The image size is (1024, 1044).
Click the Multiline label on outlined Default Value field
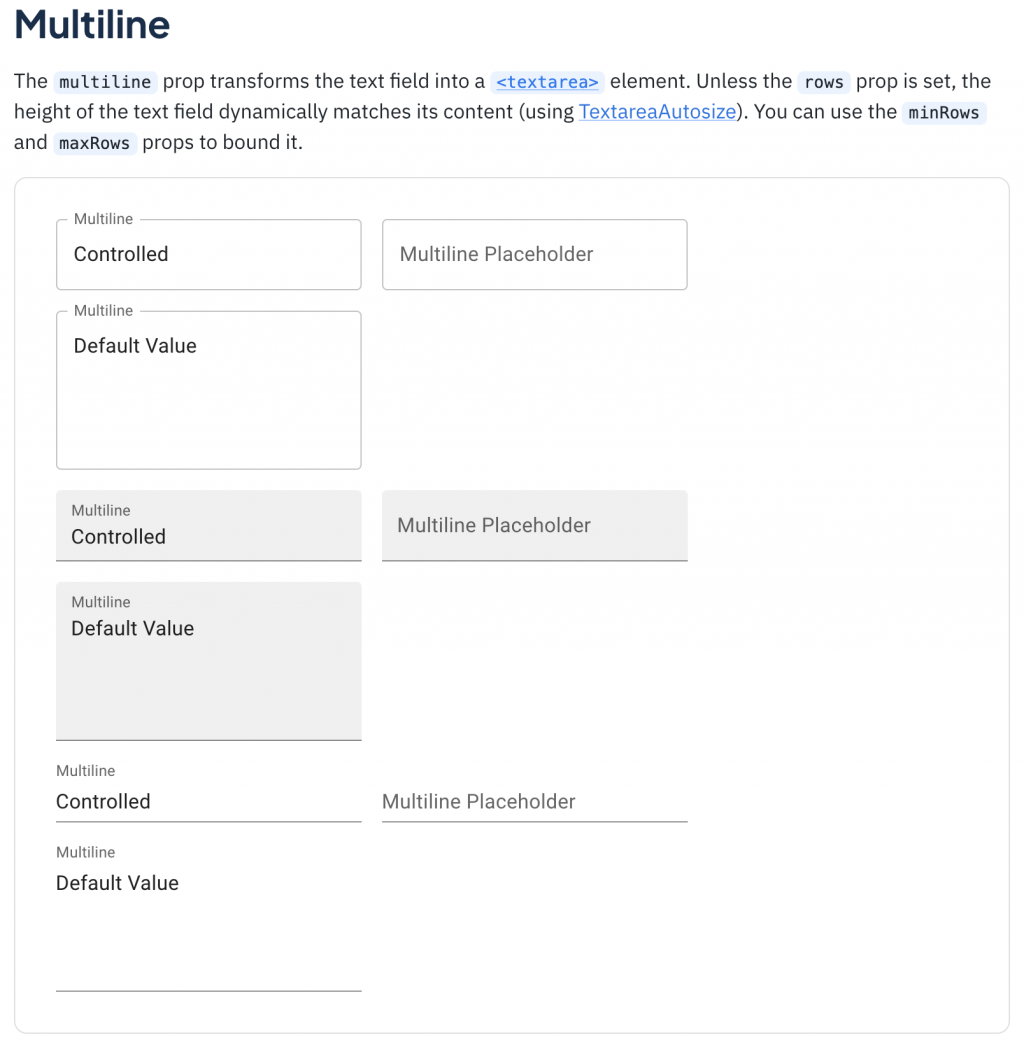(103, 311)
